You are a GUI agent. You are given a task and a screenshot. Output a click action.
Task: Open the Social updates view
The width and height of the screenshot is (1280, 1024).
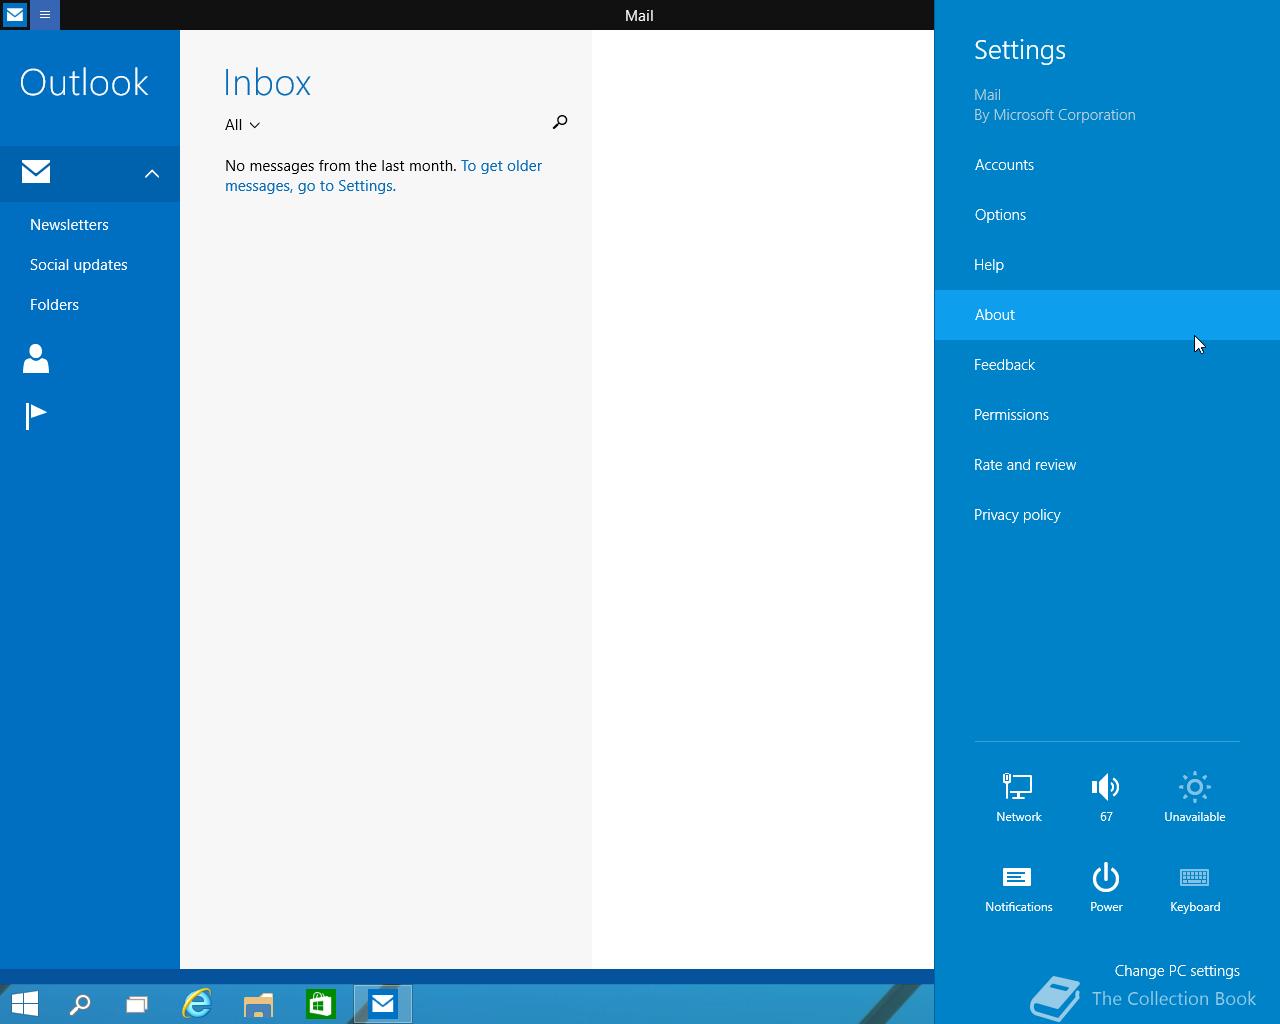point(79,265)
